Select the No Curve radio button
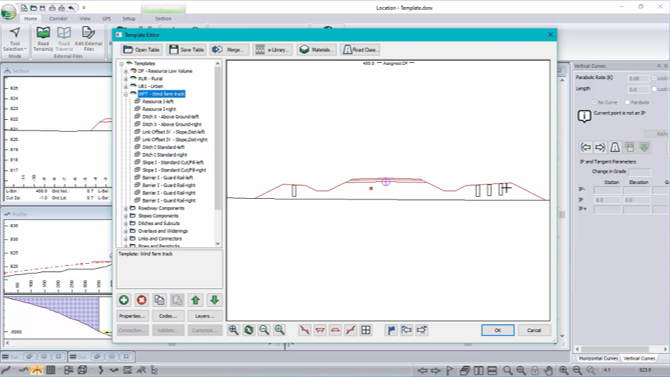Screen dimensions: 670x377 pos(594,102)
